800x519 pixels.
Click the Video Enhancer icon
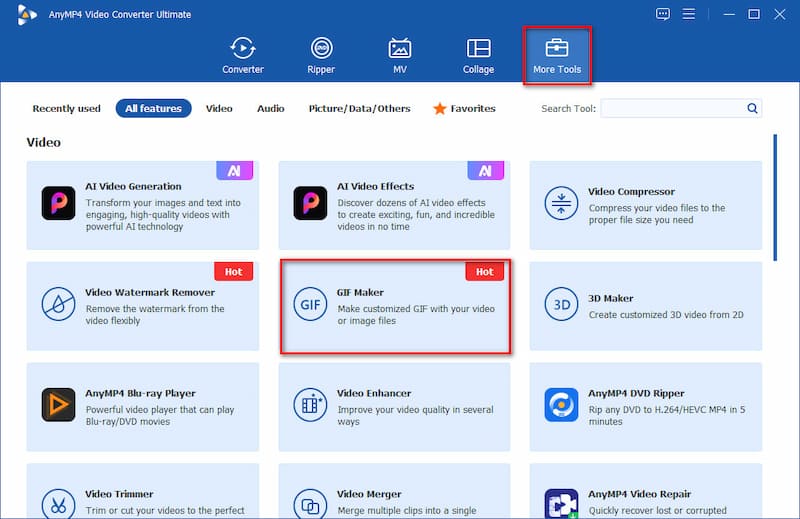(310, 405)
